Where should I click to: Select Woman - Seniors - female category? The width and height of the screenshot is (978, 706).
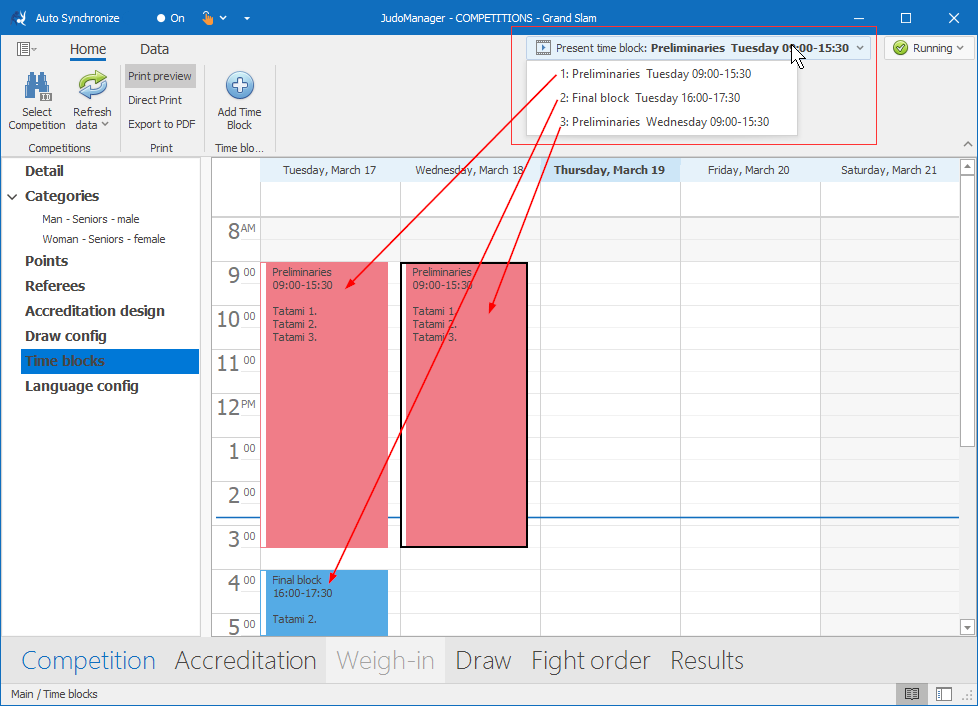(x=104, y=239)
